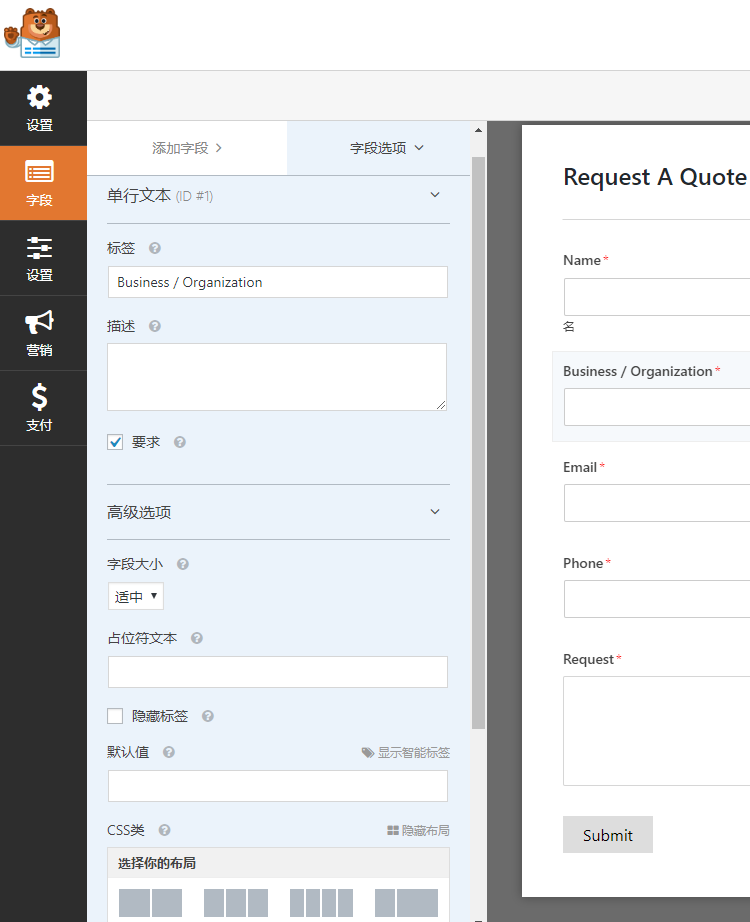Image resolution: width=750 pixels, height=922 pixels.
Task: Select the 字段 fields sidebar icon
Action: pos(40,183)
